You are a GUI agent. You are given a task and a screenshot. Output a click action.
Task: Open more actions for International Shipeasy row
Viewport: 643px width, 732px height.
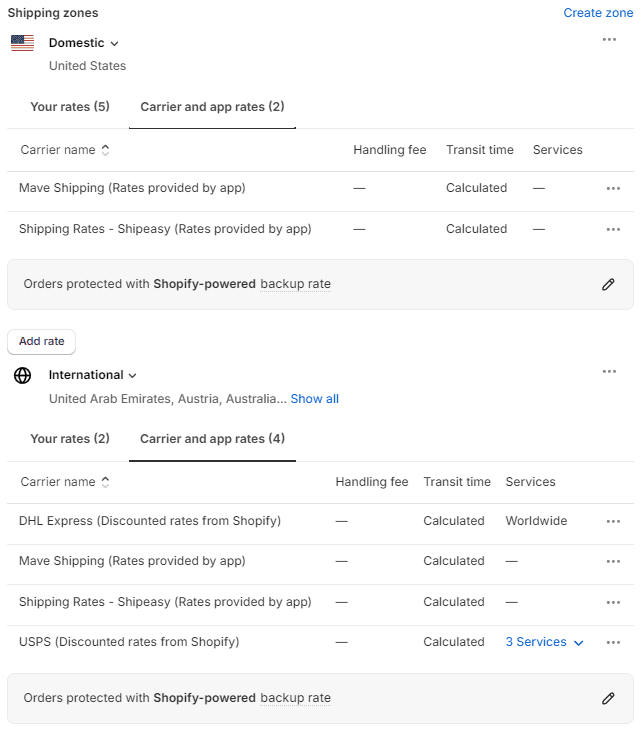pyautogui.click(x=613, y=603)
